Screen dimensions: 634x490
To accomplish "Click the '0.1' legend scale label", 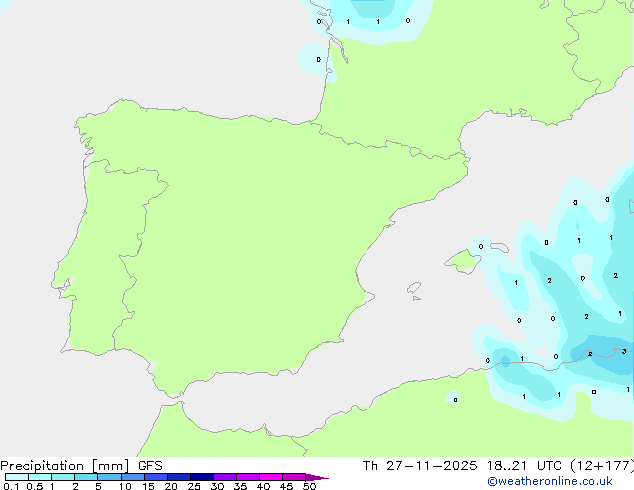I will (x=11, y=486).
